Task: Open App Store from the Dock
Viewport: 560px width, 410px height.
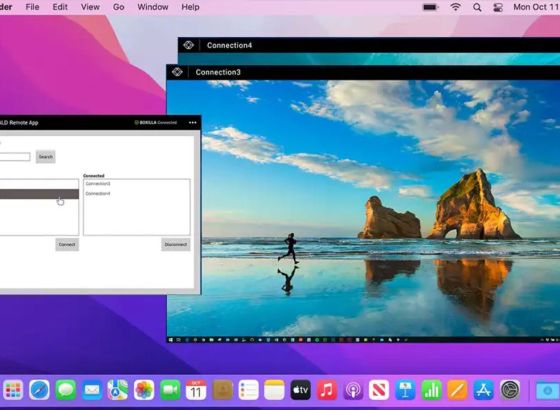Action: pos(484,390)
